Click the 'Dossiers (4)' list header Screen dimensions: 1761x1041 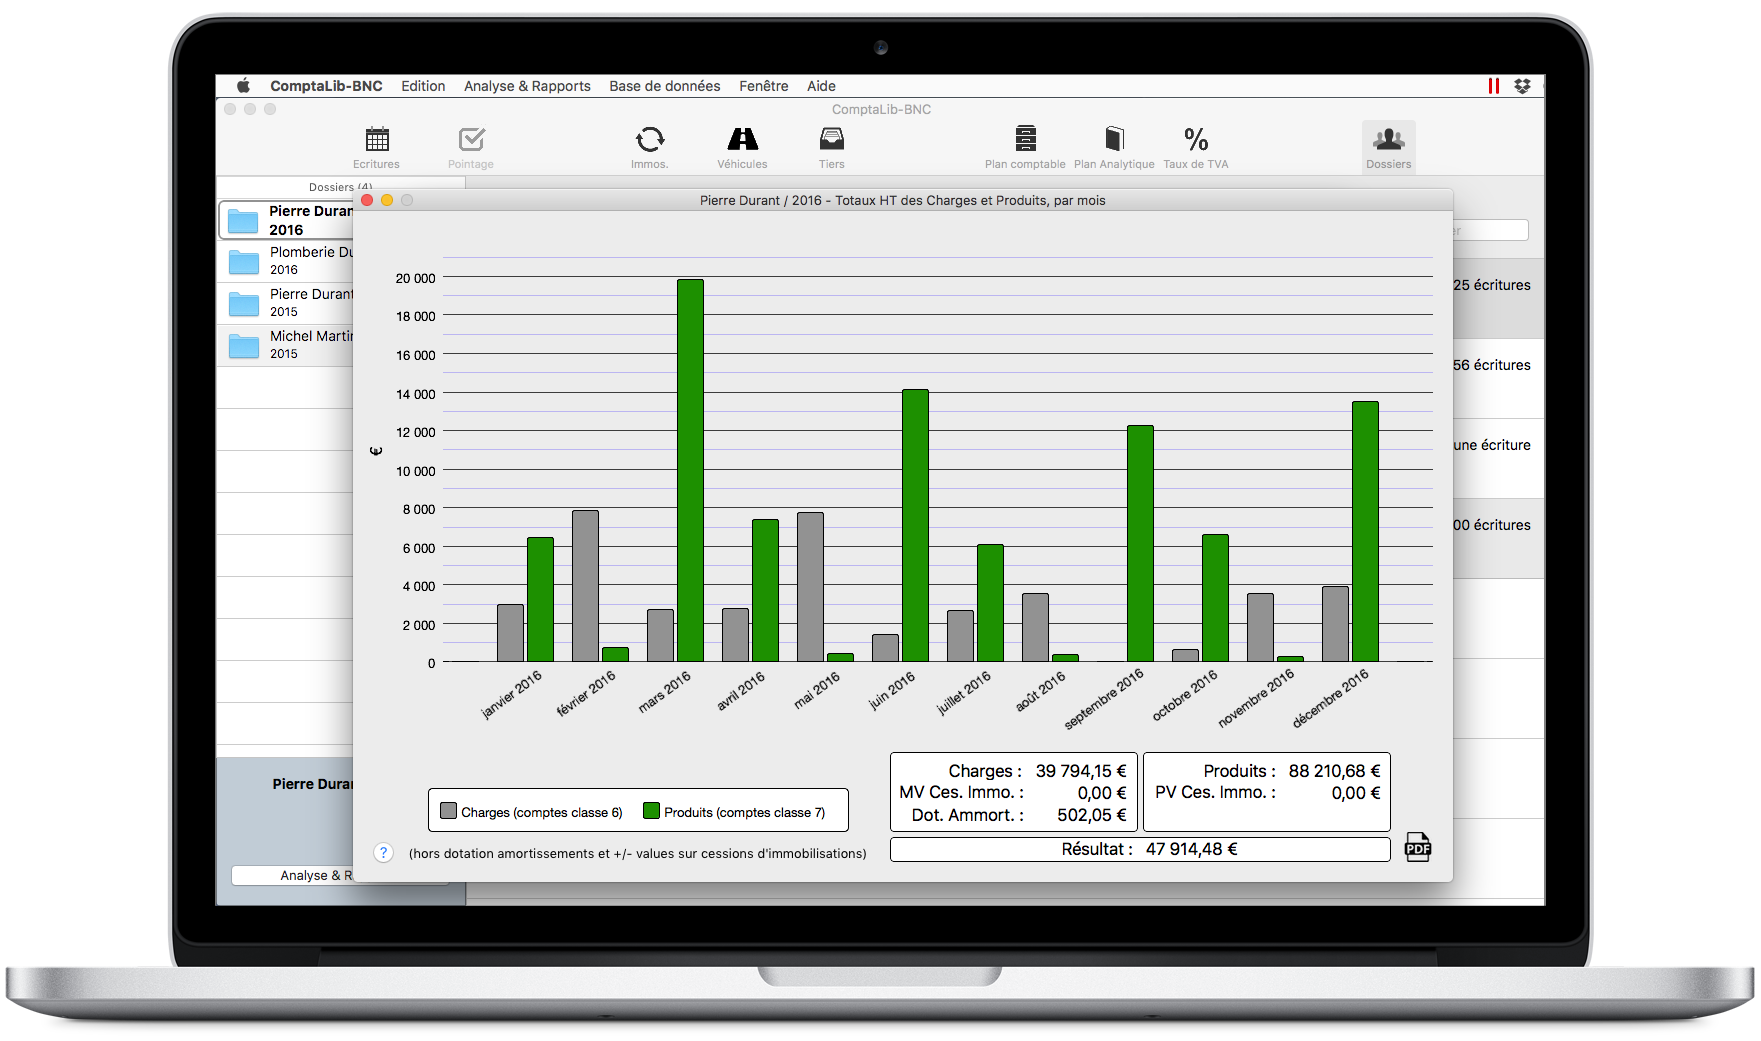(x=340, y=187)
